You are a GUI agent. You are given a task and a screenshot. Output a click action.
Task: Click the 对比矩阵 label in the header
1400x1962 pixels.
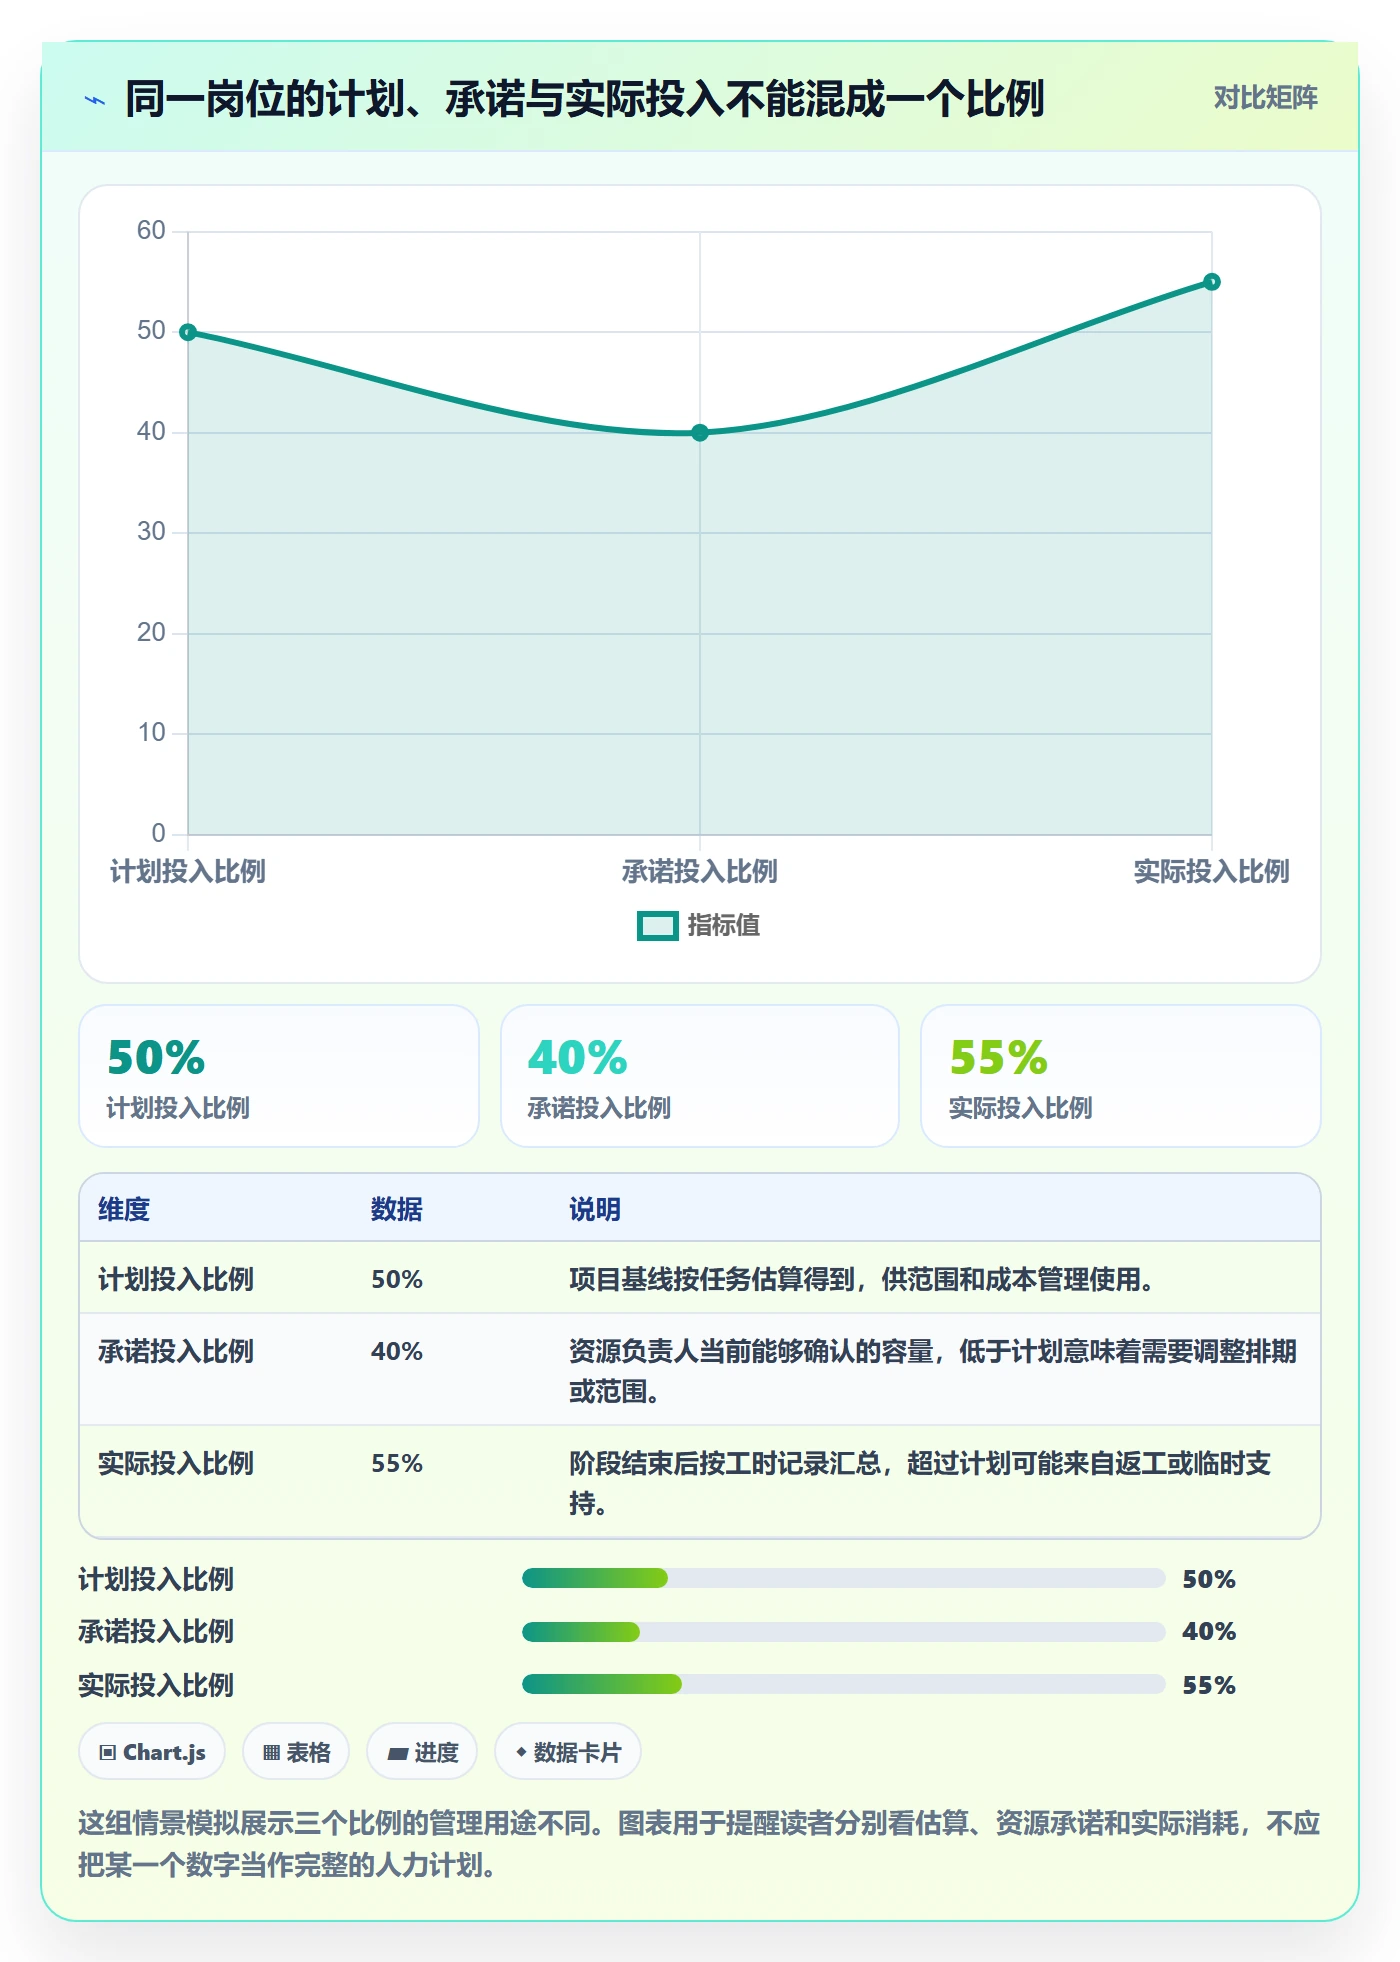pyautogui.click(x=1265, y=98)
